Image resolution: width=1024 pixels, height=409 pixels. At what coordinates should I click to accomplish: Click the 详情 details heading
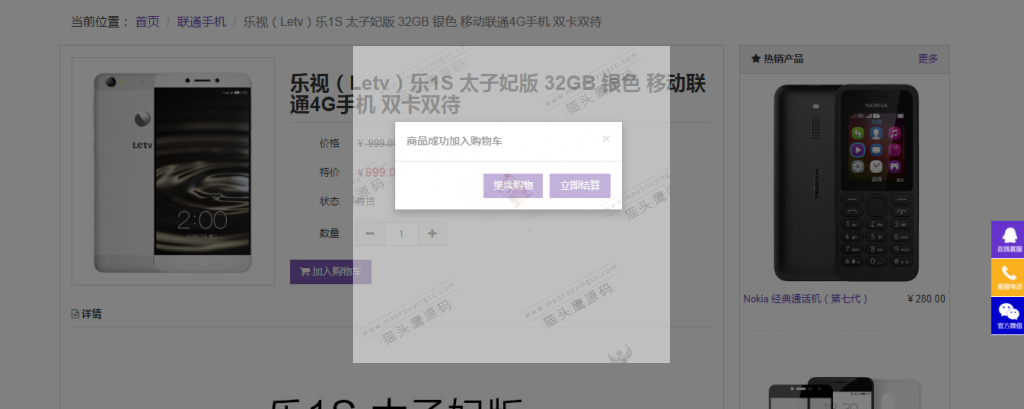91,314
